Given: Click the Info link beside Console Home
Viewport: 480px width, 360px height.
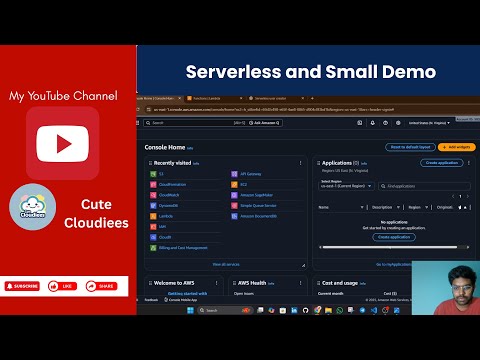Looking at the screenshot, I should (190, 148).
